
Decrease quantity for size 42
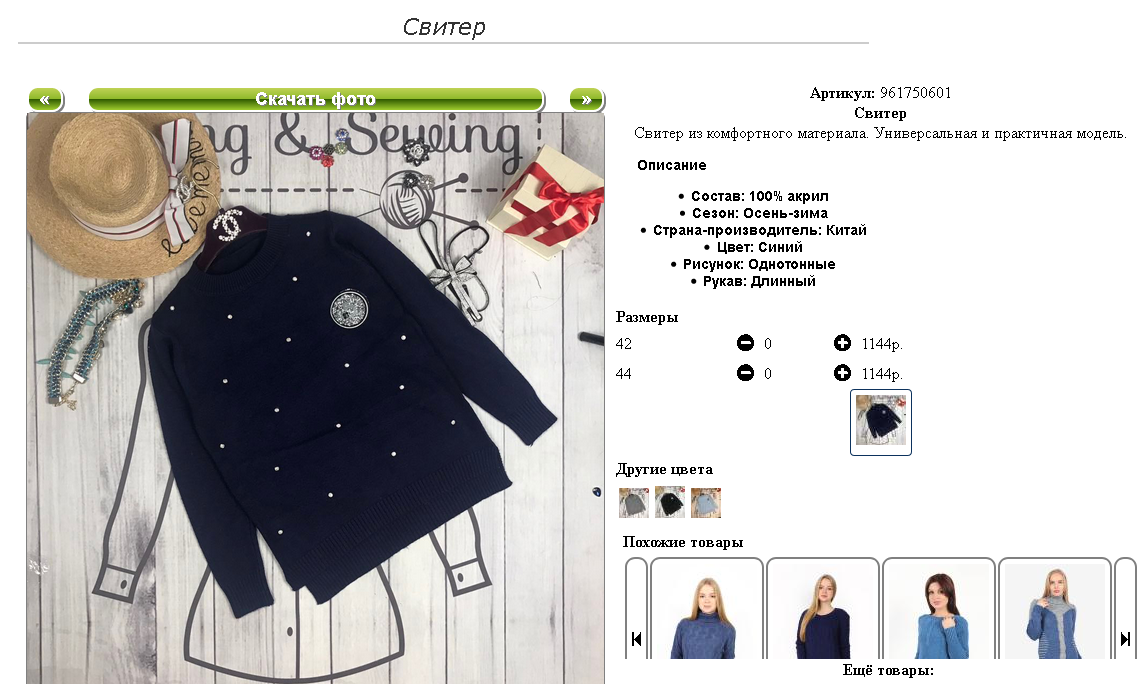[745, 343]
